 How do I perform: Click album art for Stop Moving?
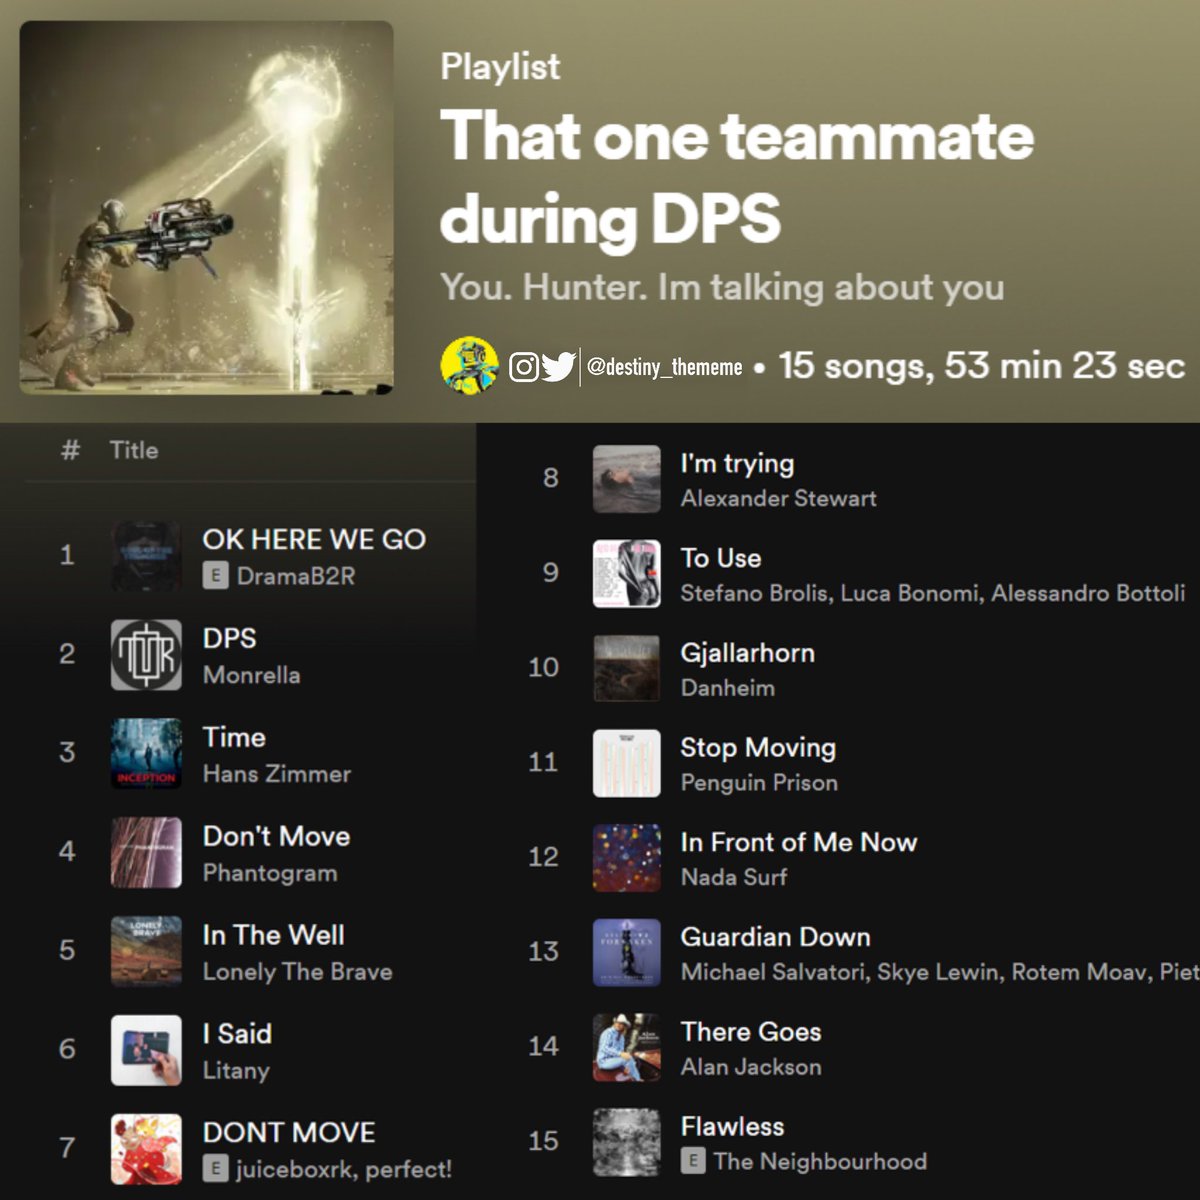click(626, 763)
